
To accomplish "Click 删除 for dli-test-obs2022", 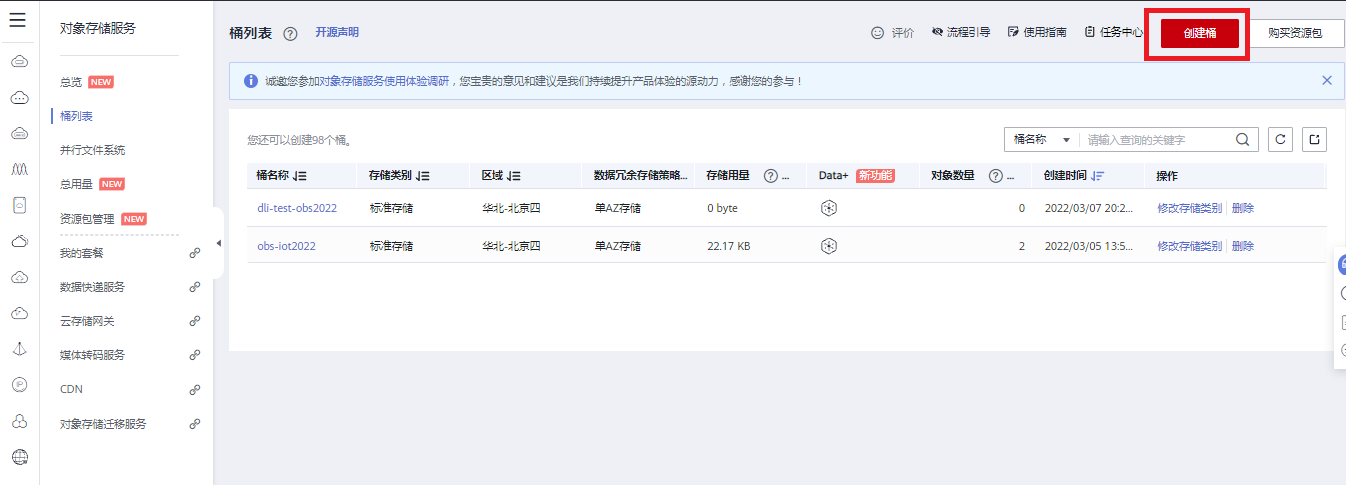I will (x=1243, y=208).
